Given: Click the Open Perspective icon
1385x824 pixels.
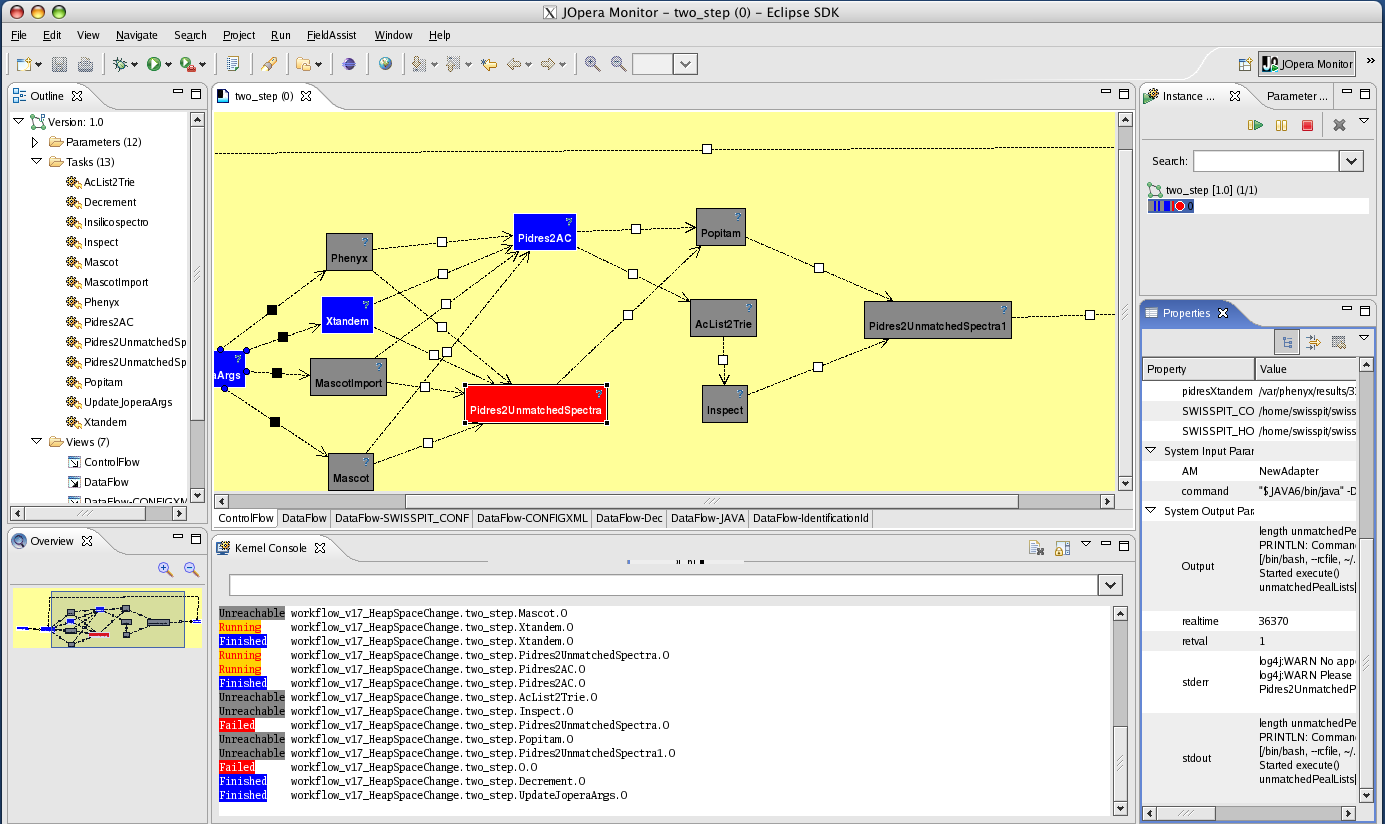Looking at the screenshot, I should (1245, 64).
